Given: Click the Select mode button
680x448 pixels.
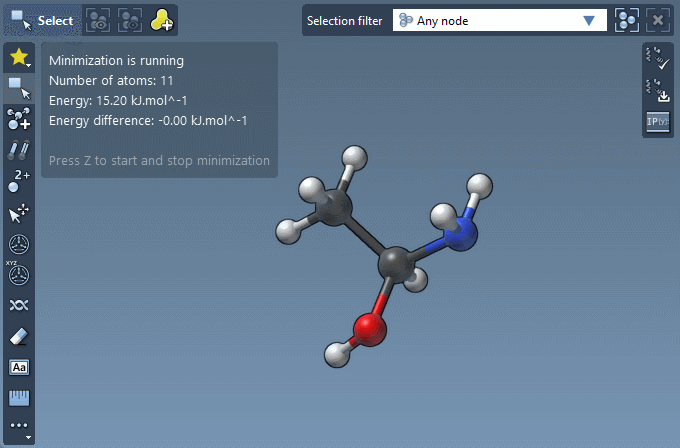Looking at the screenshot, I should coord(42,20).
